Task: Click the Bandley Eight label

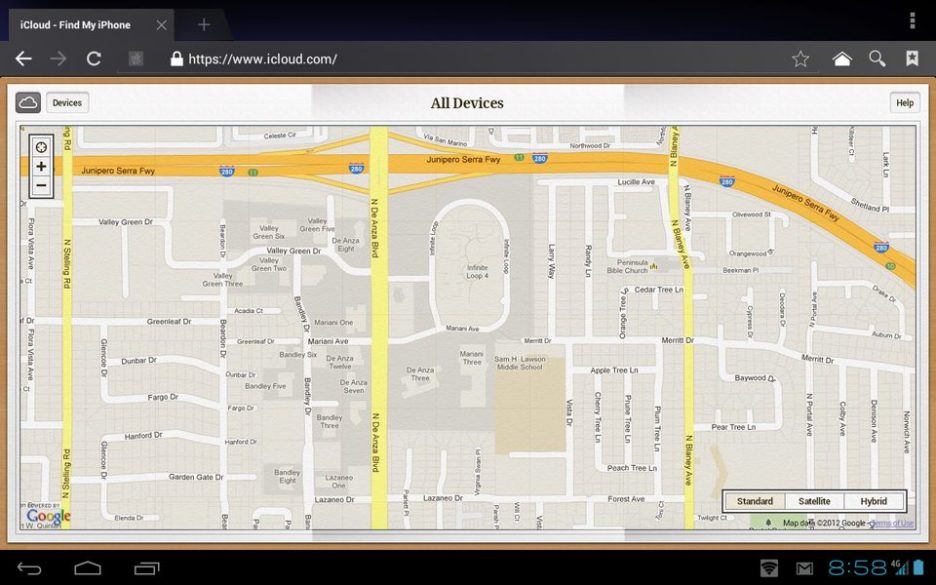Action: [x=287, y=476]
